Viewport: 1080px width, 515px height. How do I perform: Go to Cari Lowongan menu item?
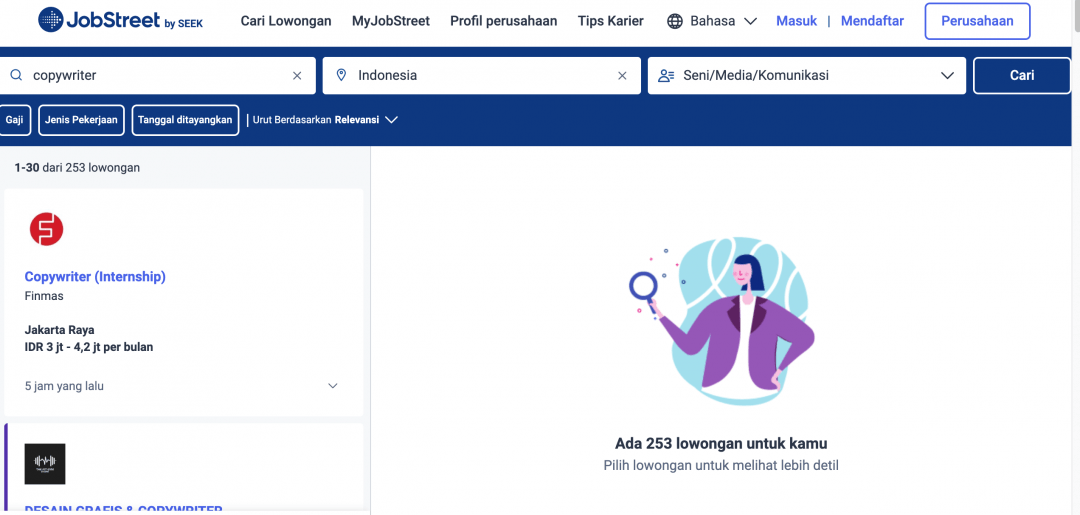pyautogui.click(x=286, y=21)
